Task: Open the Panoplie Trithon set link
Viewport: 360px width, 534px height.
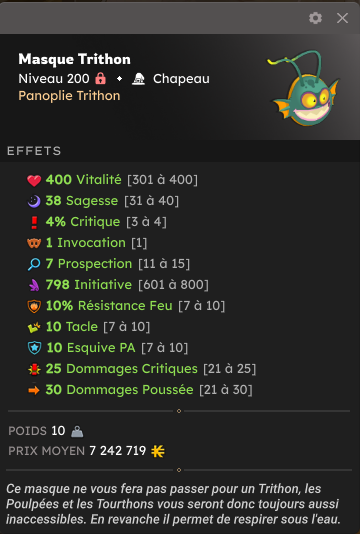Action: 69,96
